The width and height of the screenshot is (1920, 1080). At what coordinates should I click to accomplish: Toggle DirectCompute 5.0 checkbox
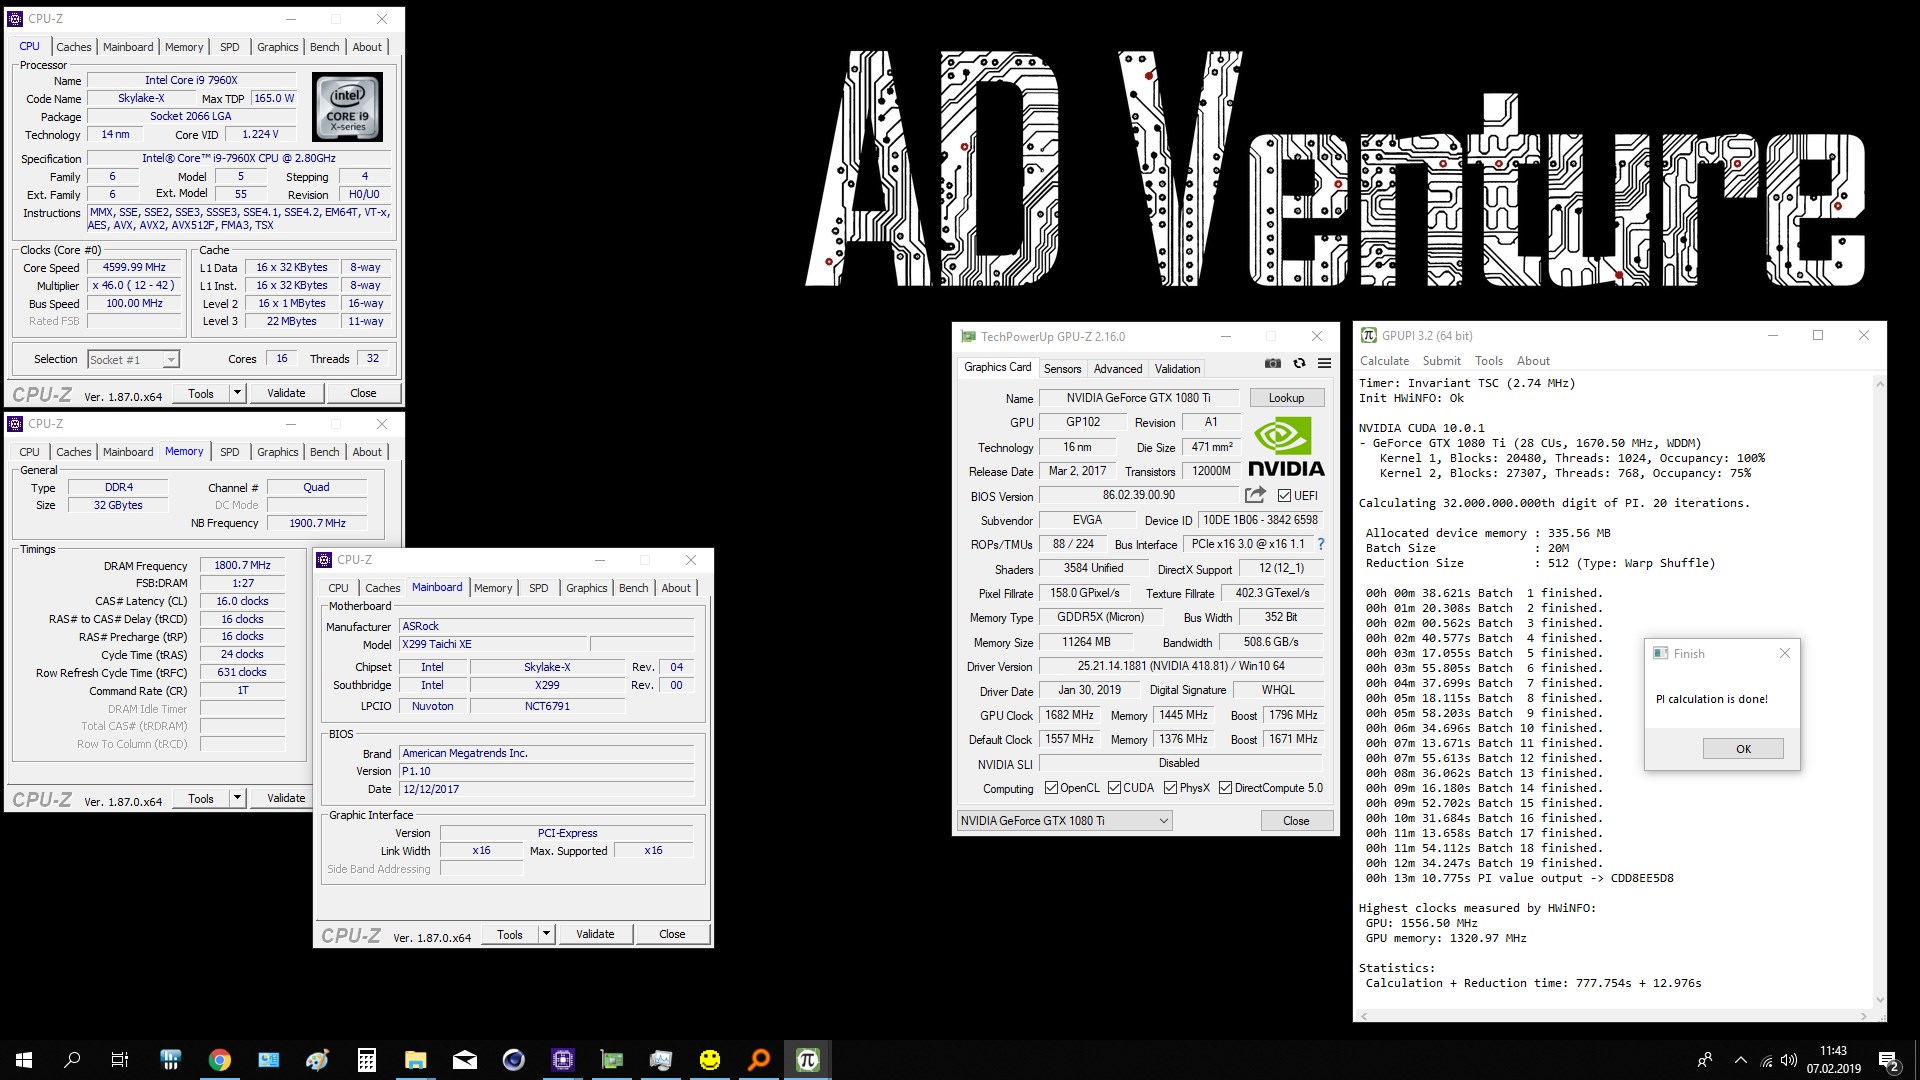[x=1225, y=788]
